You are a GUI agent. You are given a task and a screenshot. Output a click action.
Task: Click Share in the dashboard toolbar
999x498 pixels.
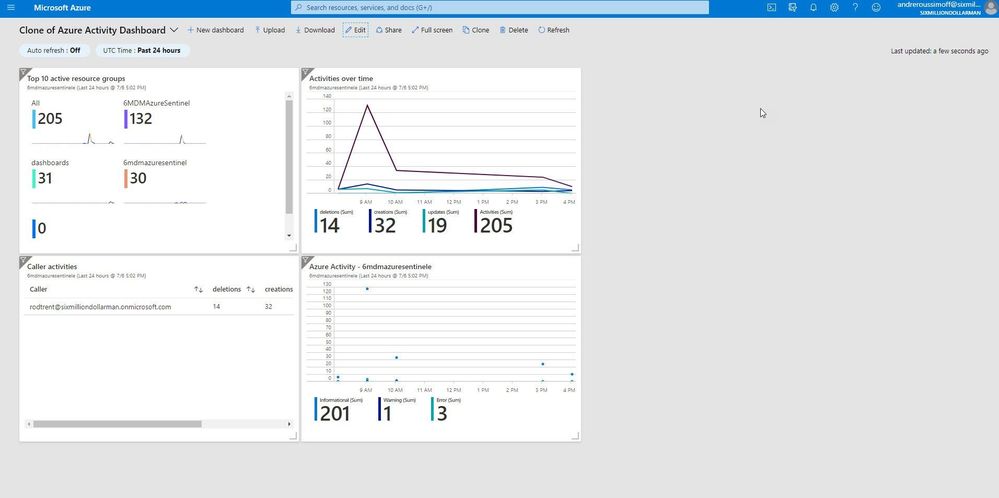tap(389, 30)
